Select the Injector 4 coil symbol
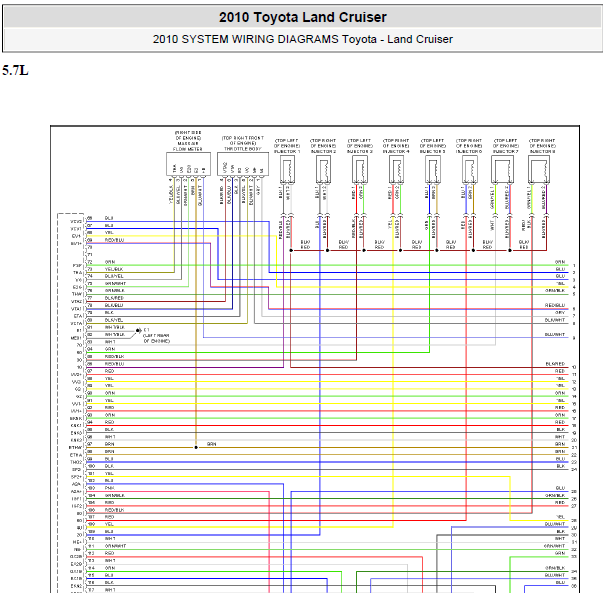Viewport: 603px width, 593px height. 396,169
